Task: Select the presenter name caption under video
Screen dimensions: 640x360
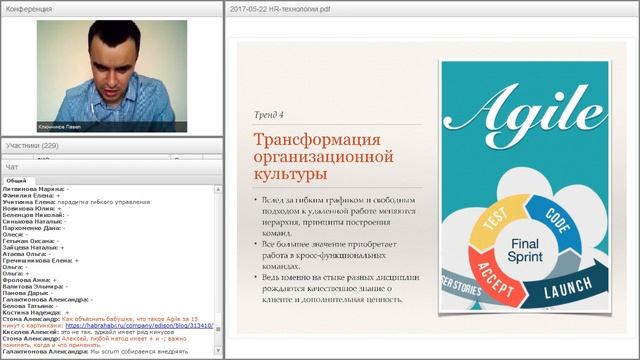Action: [60, 127]
